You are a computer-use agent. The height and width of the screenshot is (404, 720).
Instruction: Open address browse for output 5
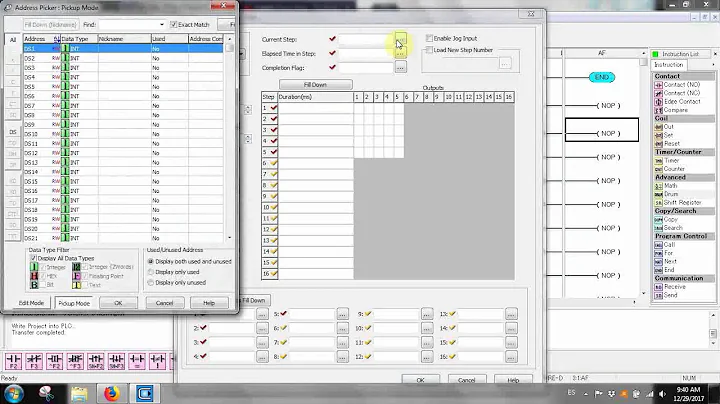(x=342, y=314)
